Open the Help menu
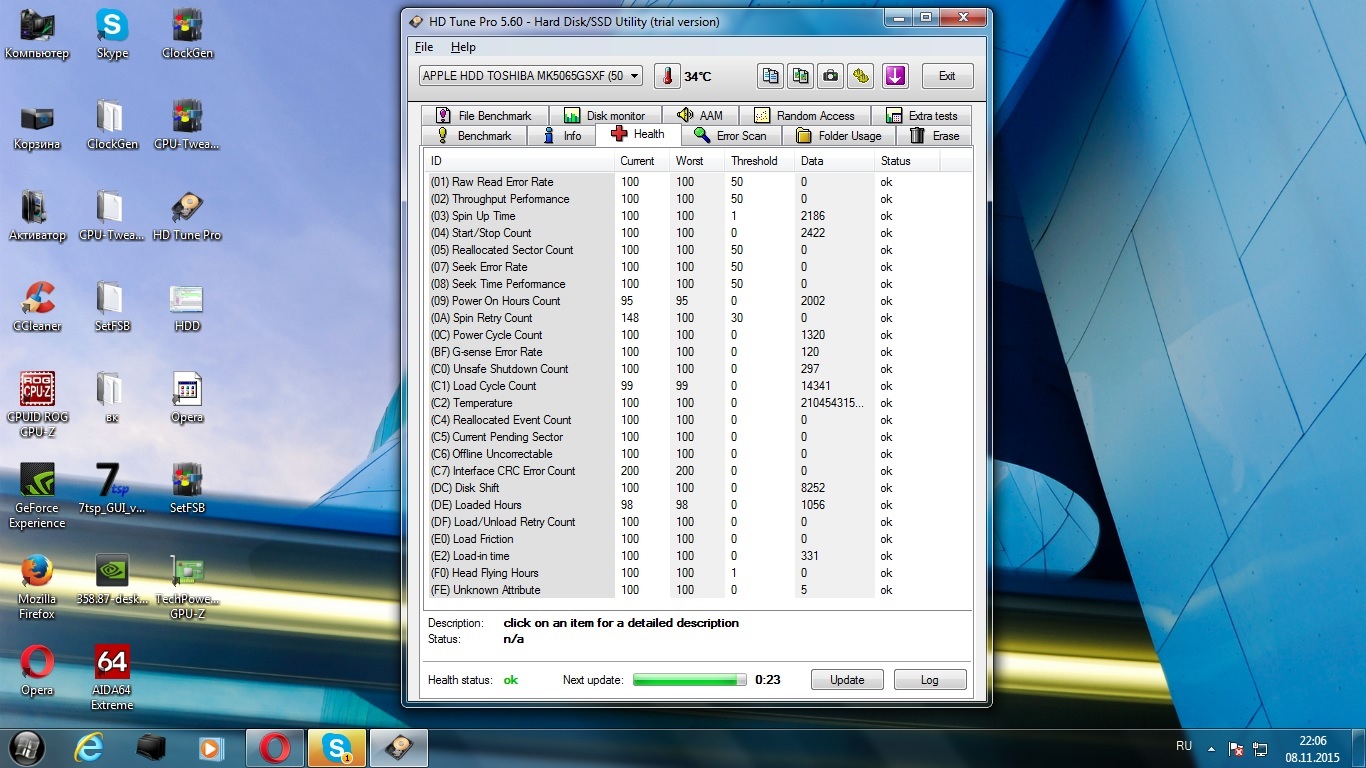The height and width of the screenshot is (768, 1366). (463, 47)
